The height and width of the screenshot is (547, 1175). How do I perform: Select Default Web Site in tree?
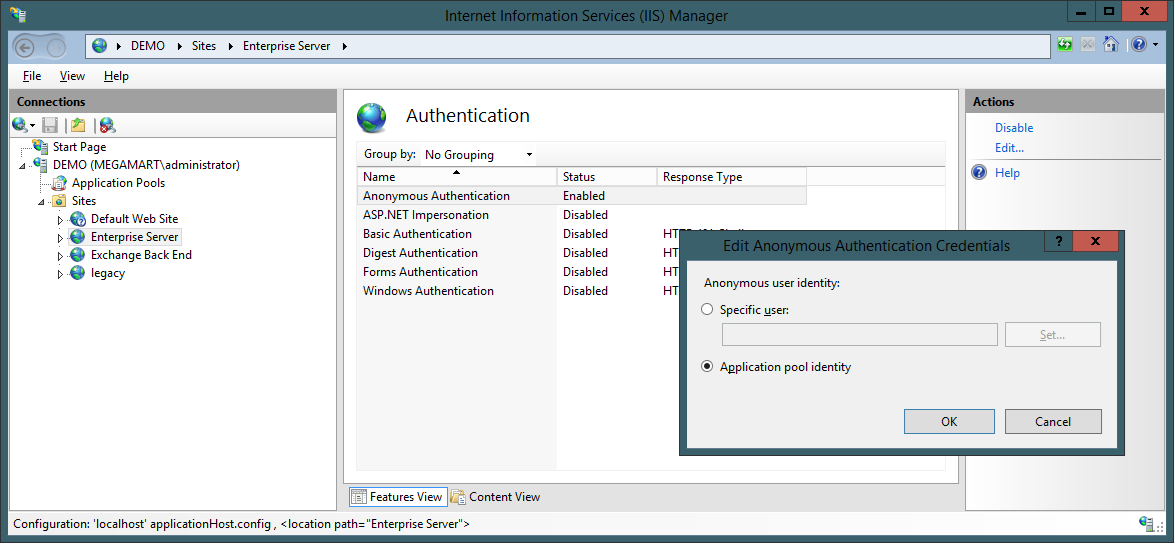click(x=134, y=219)
